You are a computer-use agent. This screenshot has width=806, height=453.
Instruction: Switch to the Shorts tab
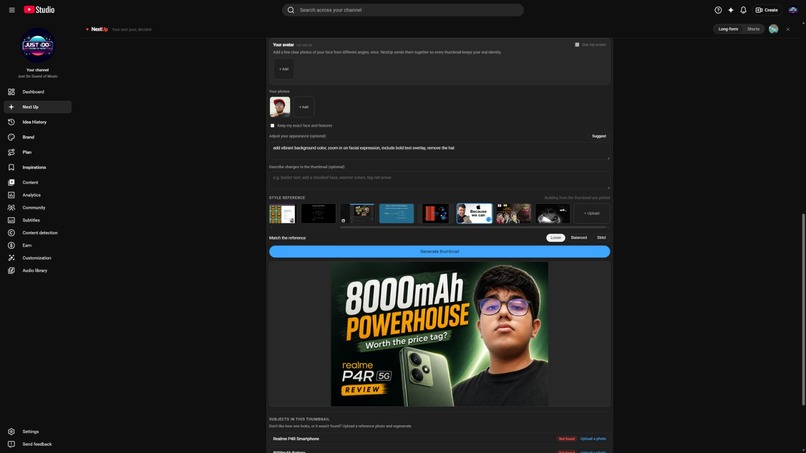click(753, 29)
